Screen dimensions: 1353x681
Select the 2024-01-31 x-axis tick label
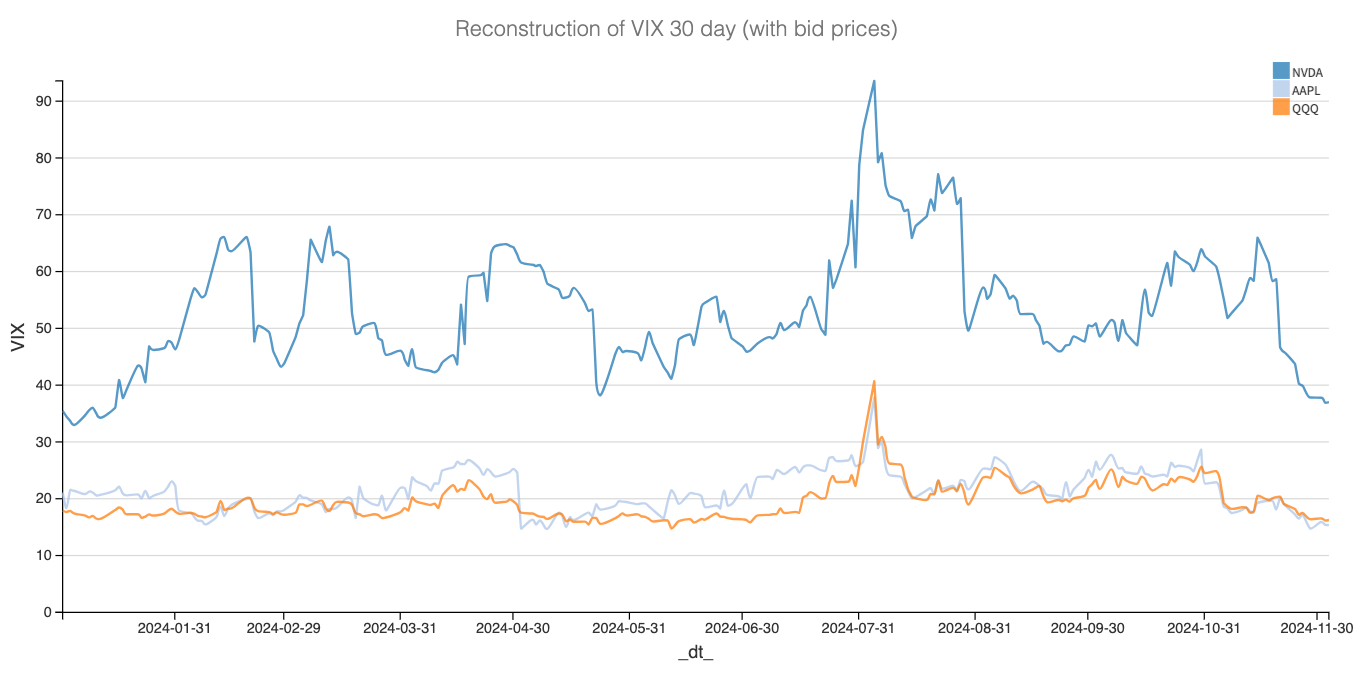pos(174,629)
